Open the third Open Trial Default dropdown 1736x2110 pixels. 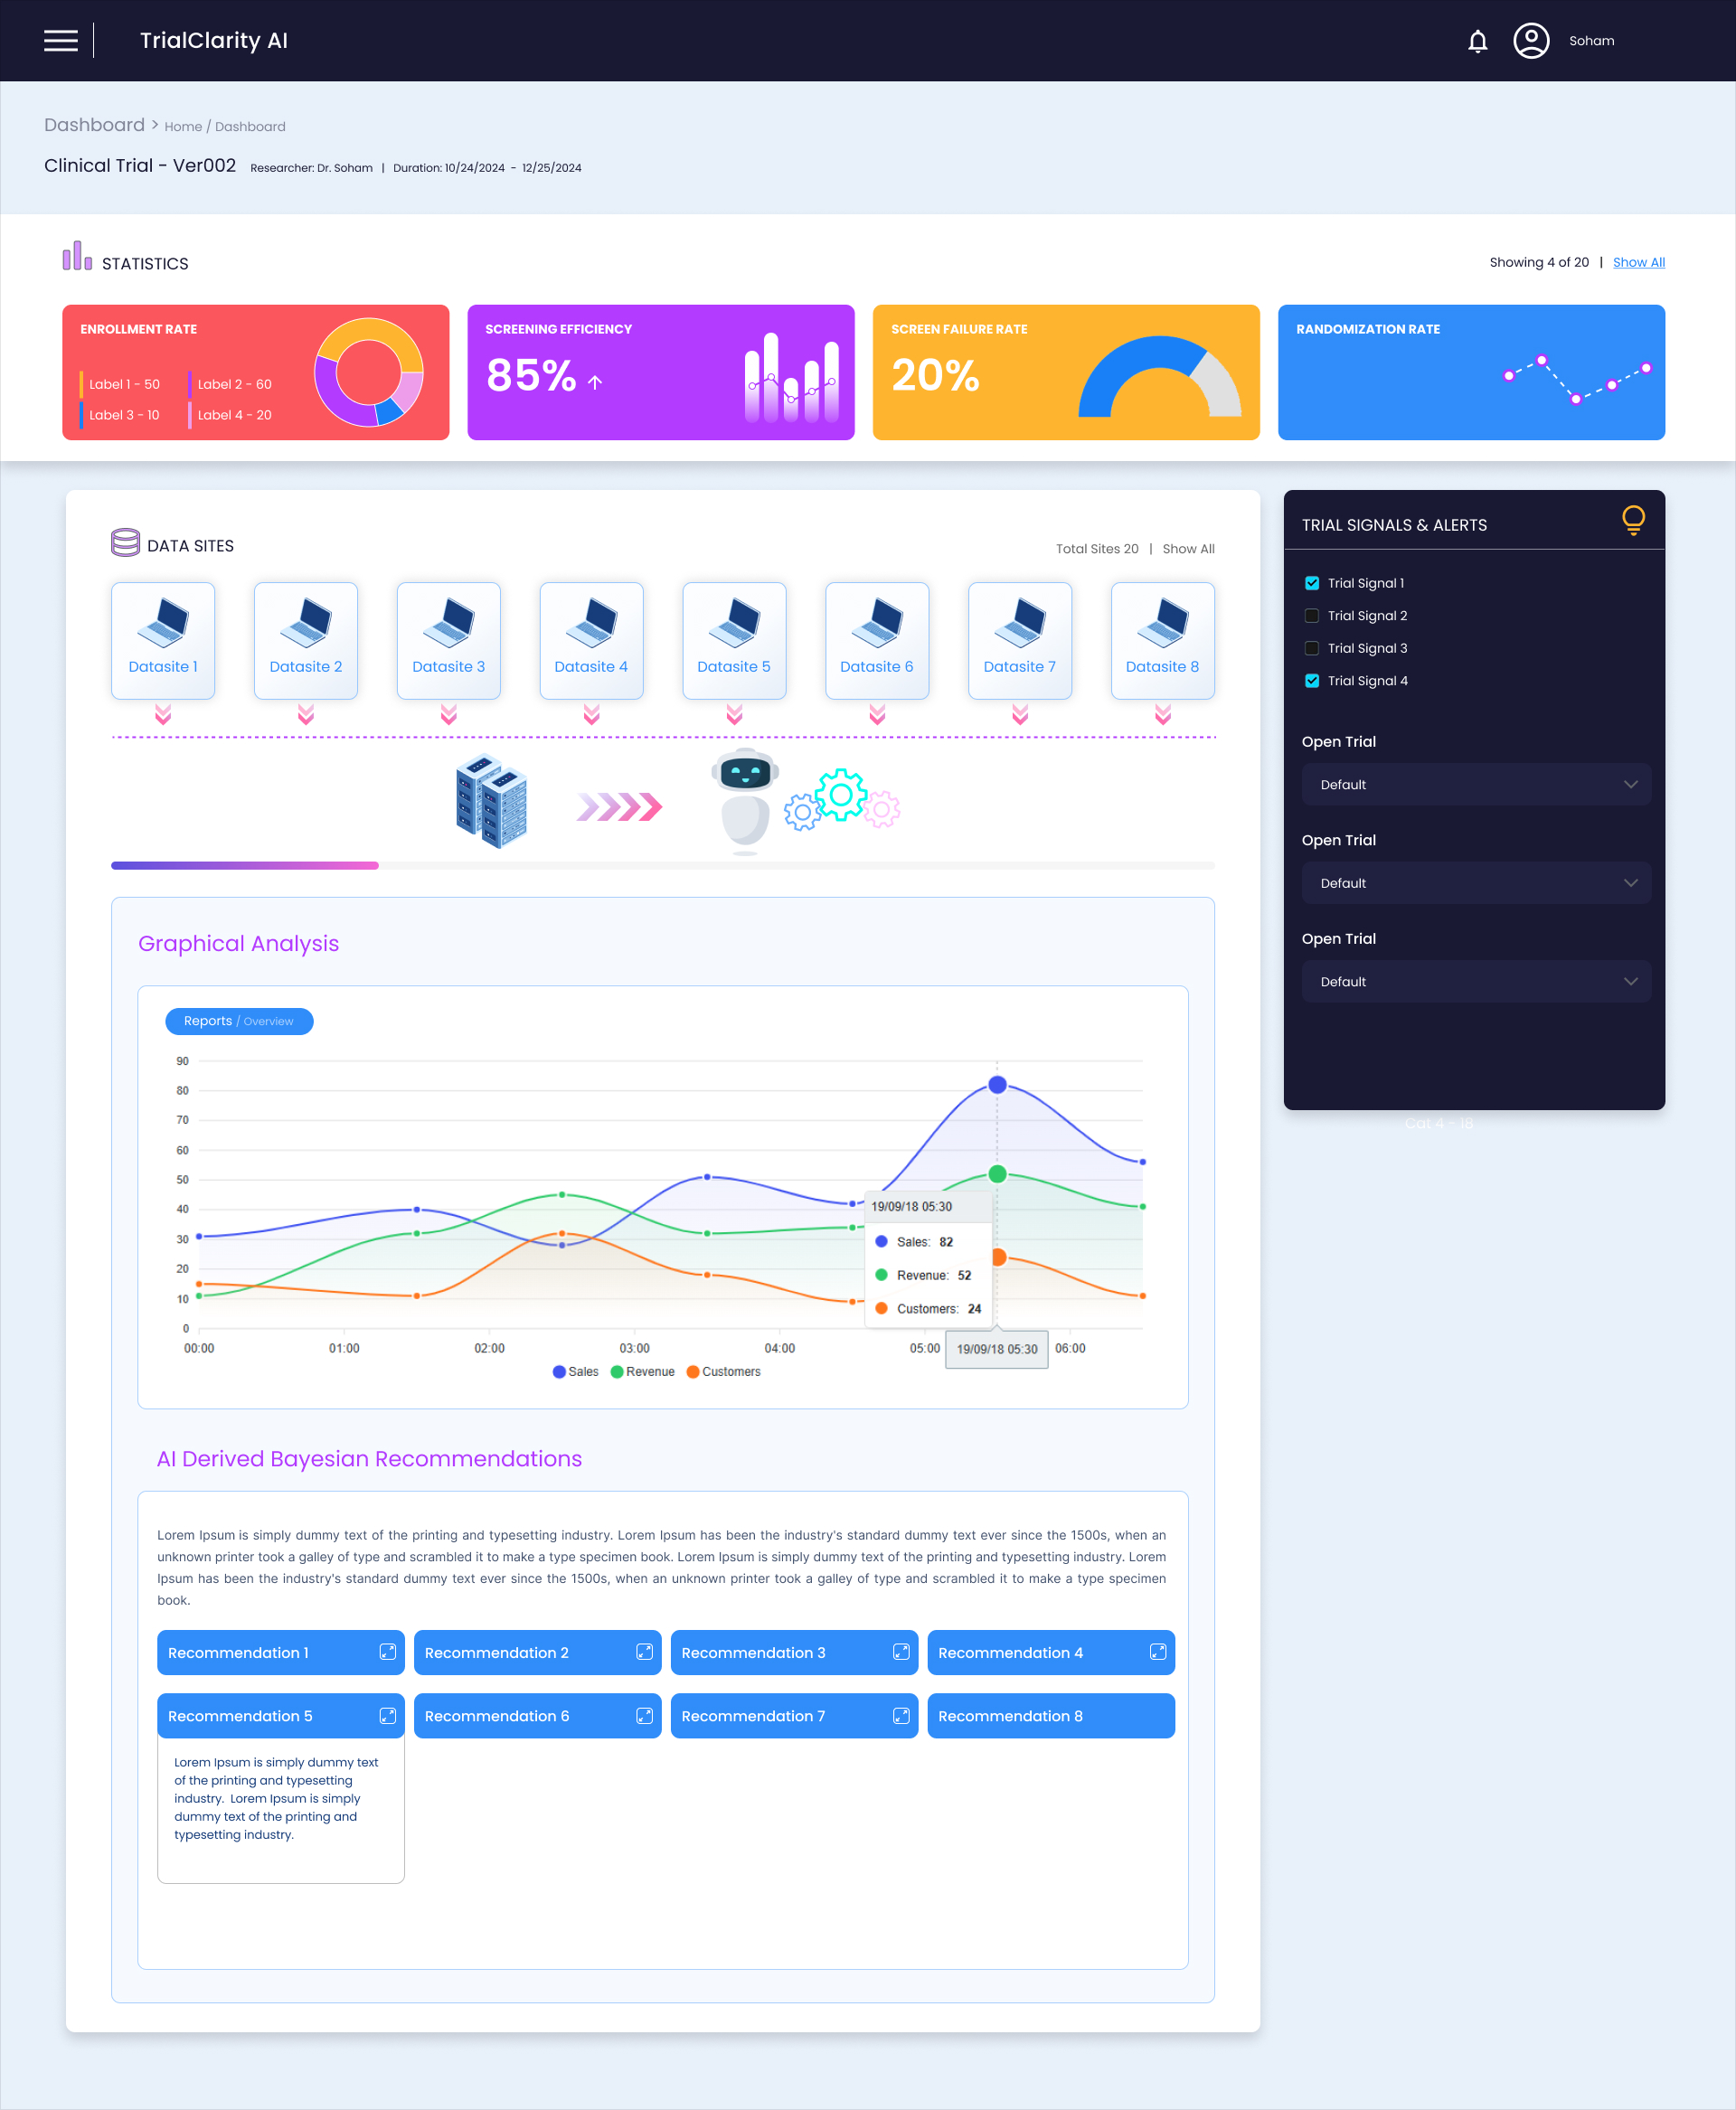point(1475,982)
